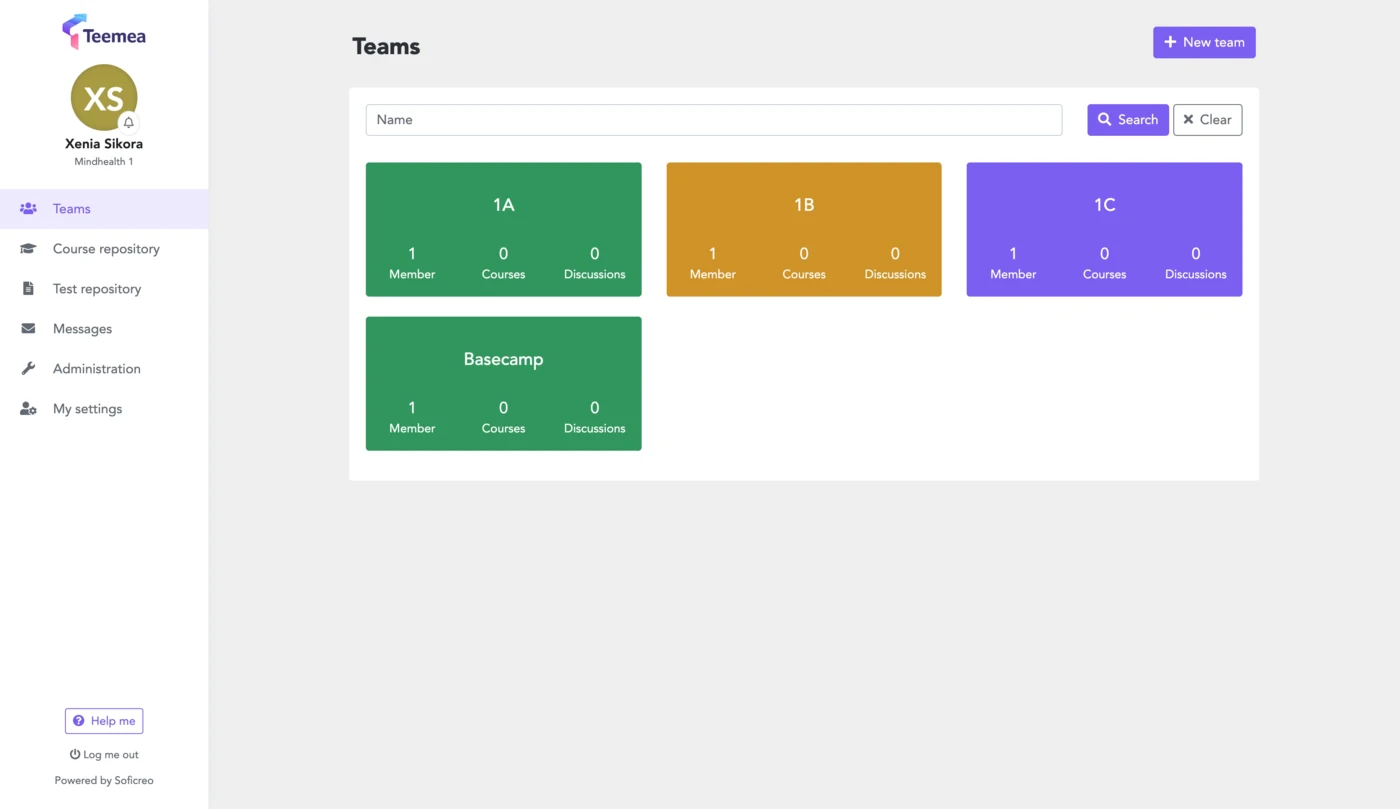Screen dimensions: 1400x809
Task: Click the Mindhealth 1 organization label
Action: [104, 162]
